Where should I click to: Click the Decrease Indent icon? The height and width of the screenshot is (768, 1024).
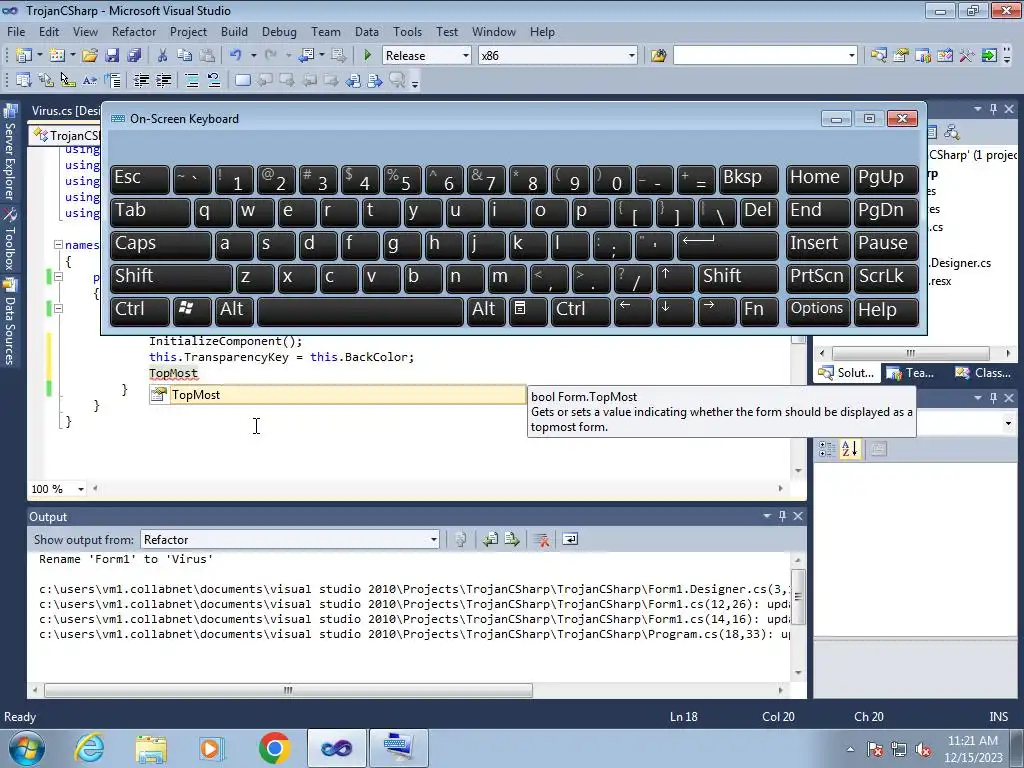pyautogui.click(x=142, y=81)
